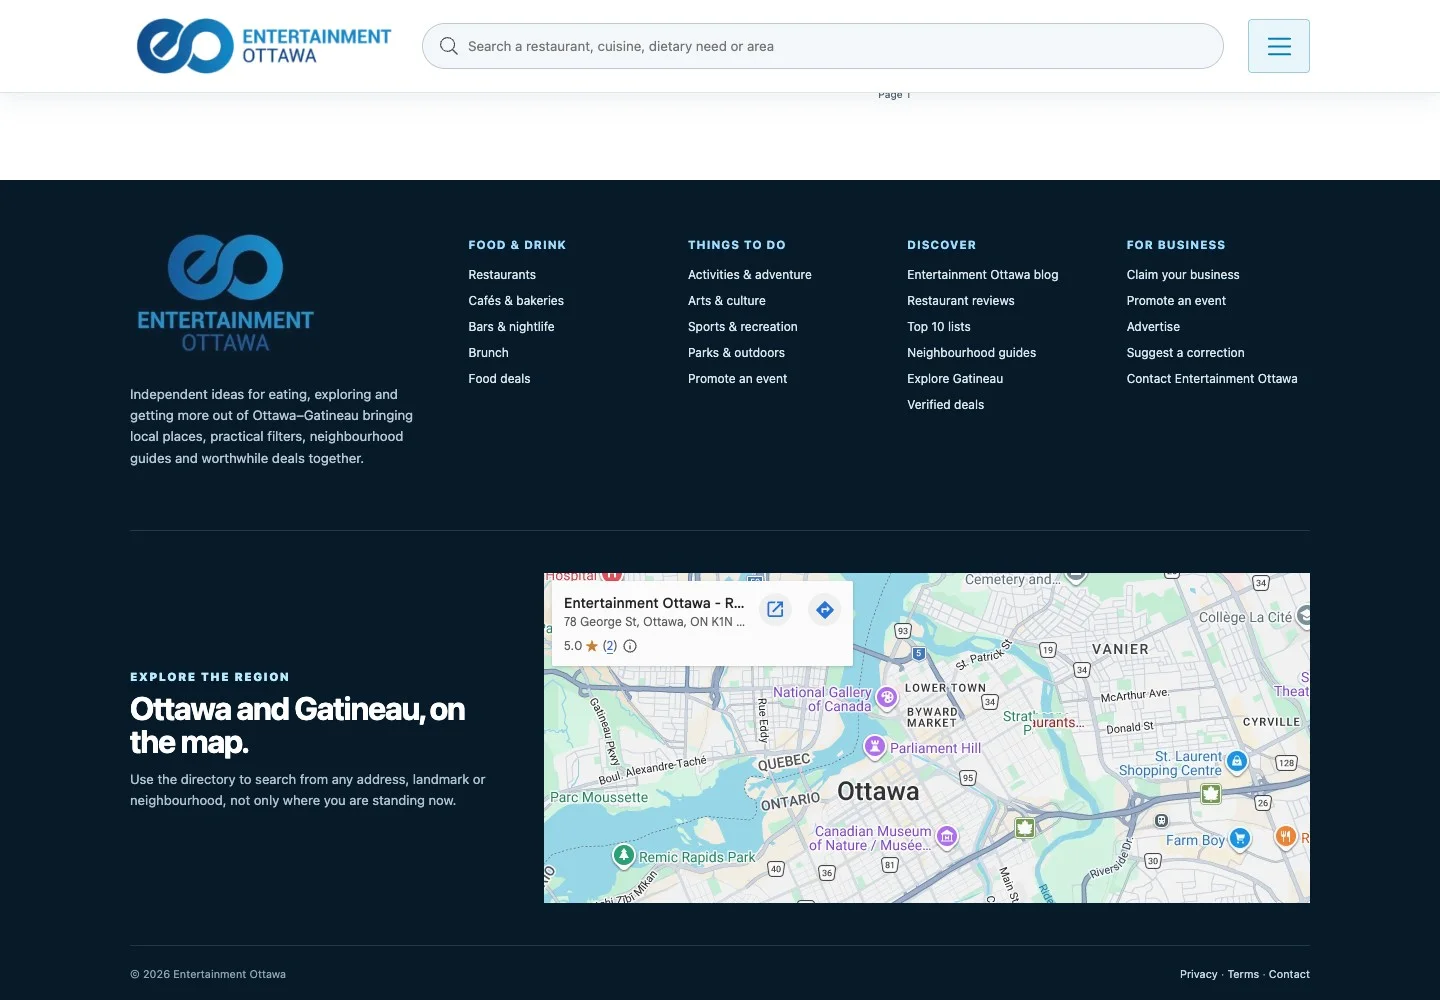Click the info icon beside the 5.0 rating
The image size is (1440, 1000).
pyautogui.click(x=630, y=646)
